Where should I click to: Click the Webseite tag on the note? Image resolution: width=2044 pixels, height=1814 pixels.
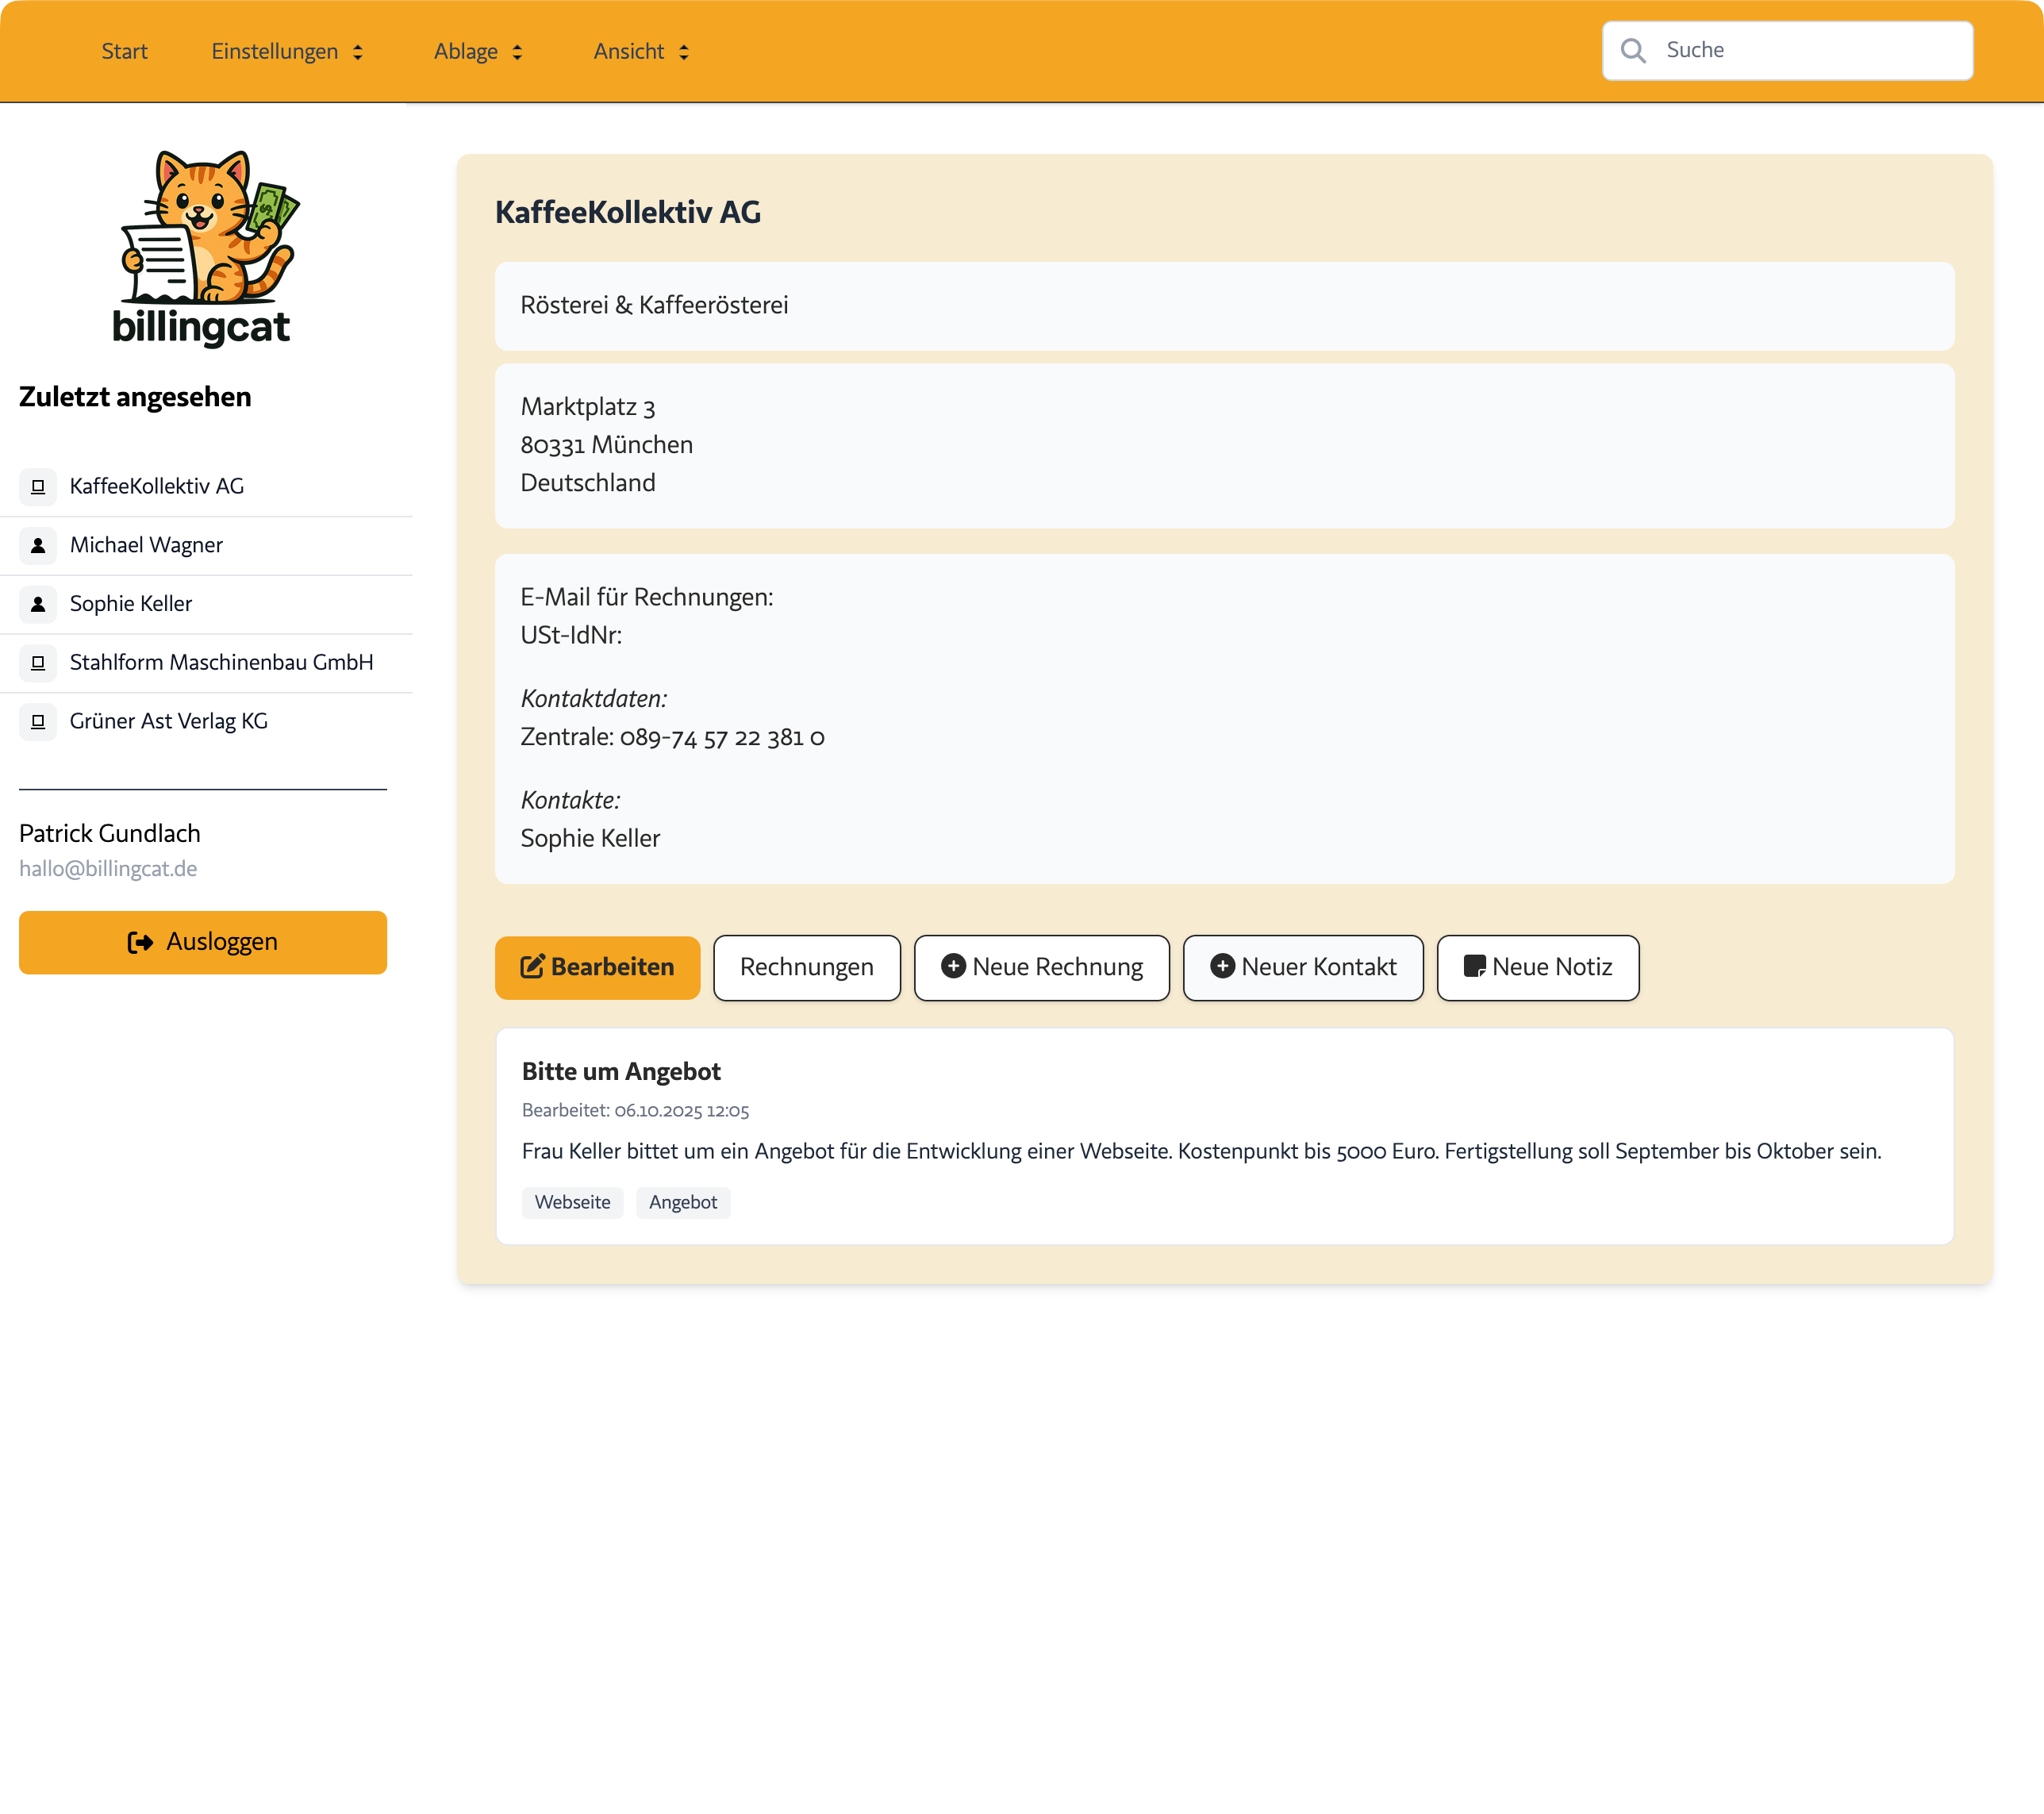(572, 1202)
